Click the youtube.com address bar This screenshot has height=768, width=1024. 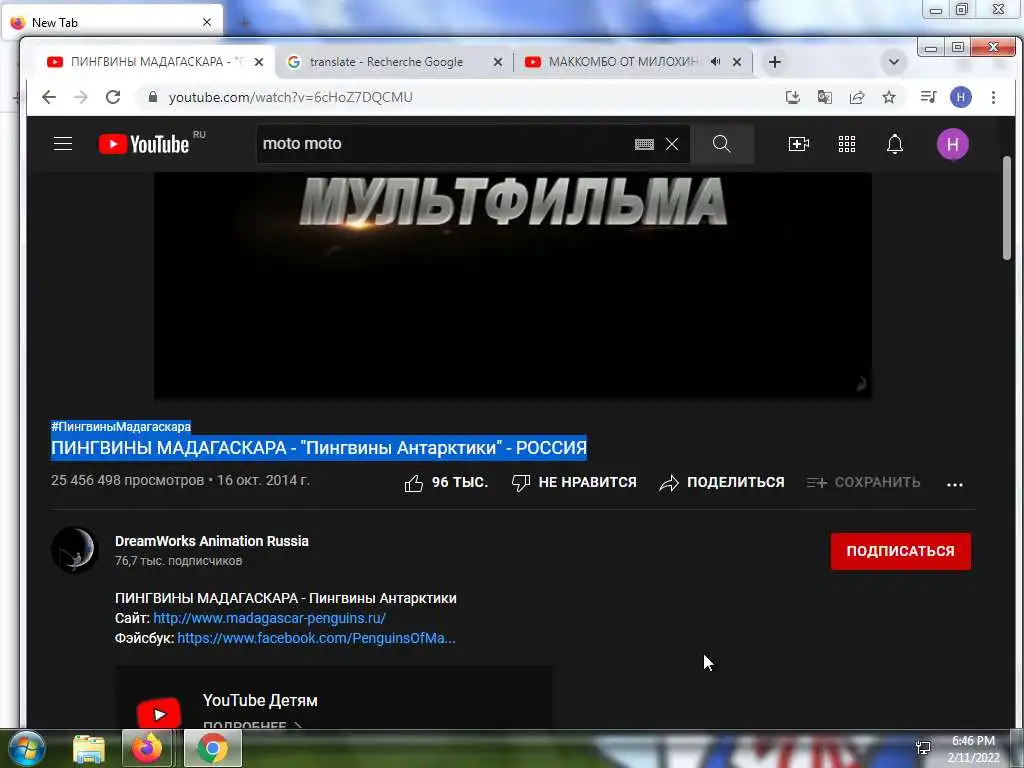point(457,97)
